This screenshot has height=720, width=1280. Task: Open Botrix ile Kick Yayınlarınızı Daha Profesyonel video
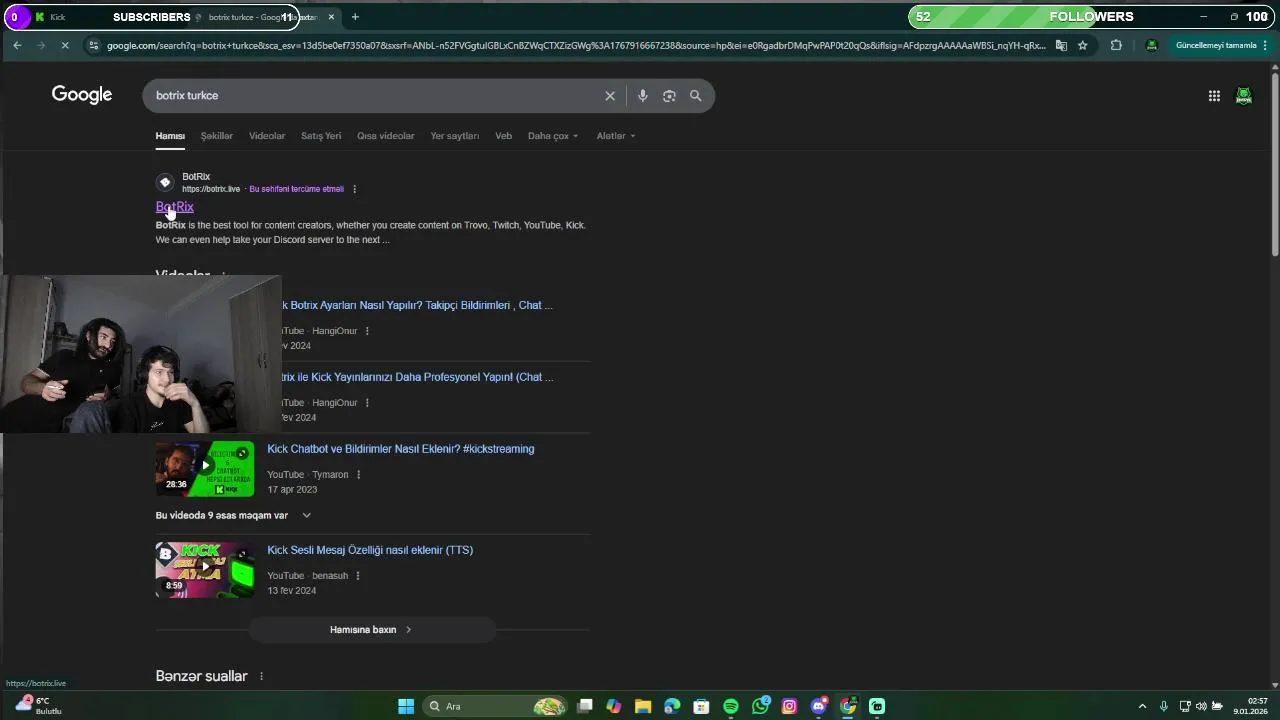point(418,377)
